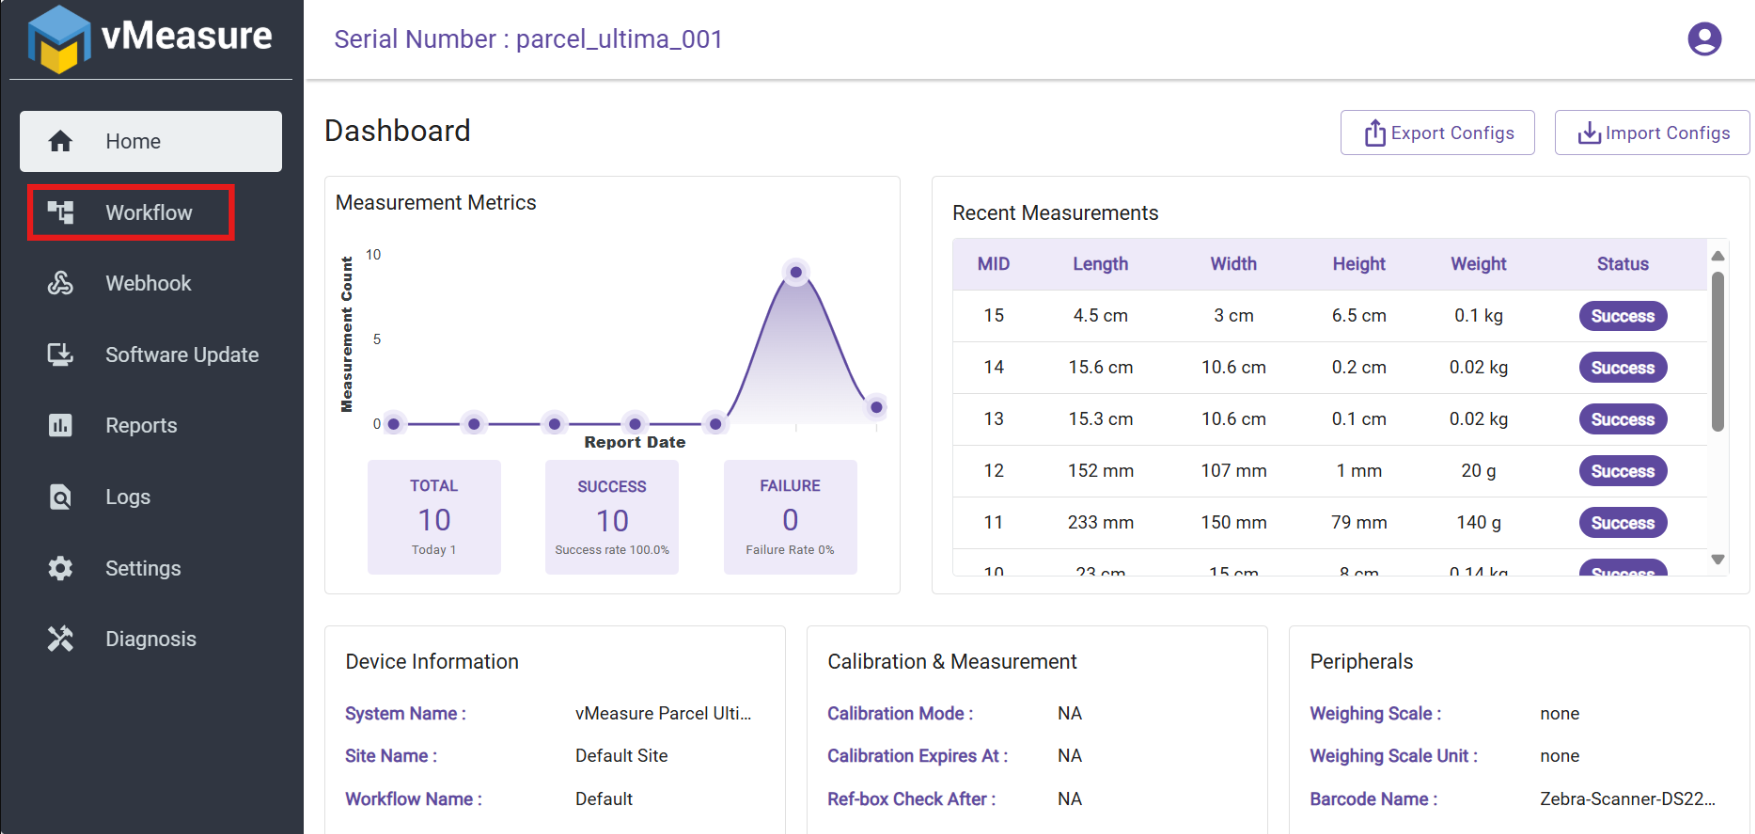Click the Webhook icon in the sidebar
This screenshot has height=834, width=1755.
coord(60,283)
